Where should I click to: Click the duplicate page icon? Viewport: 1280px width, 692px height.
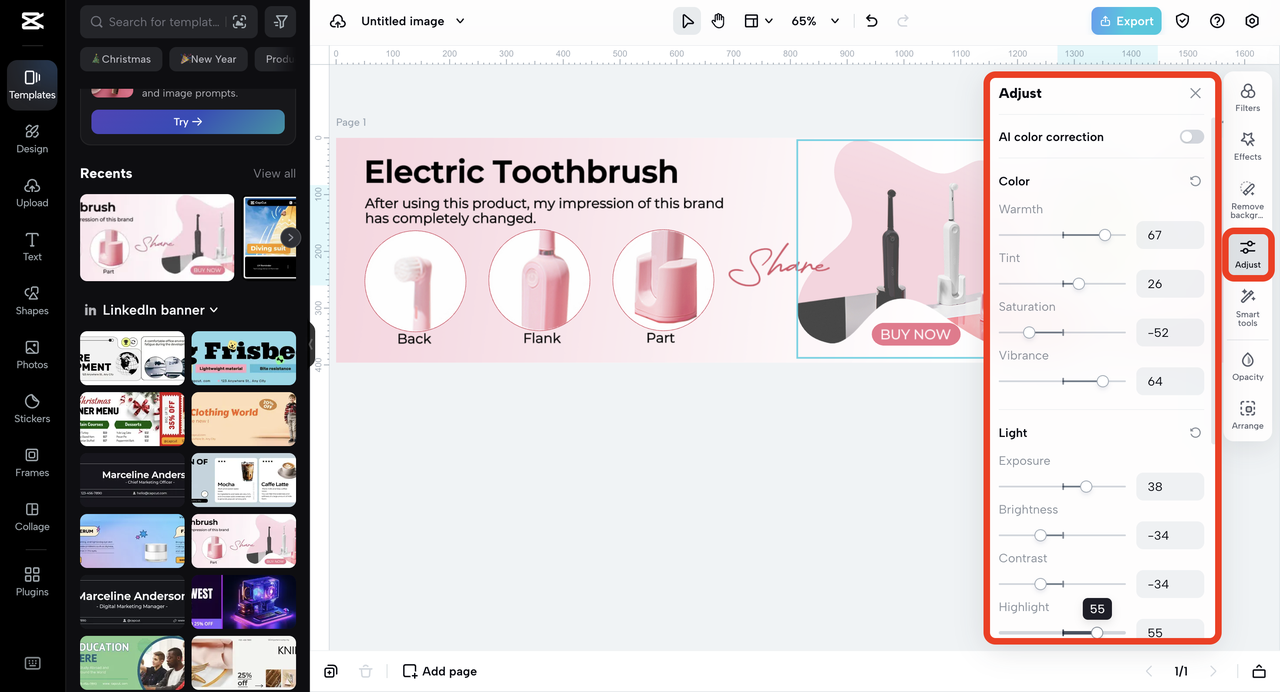tap(331, 671)
